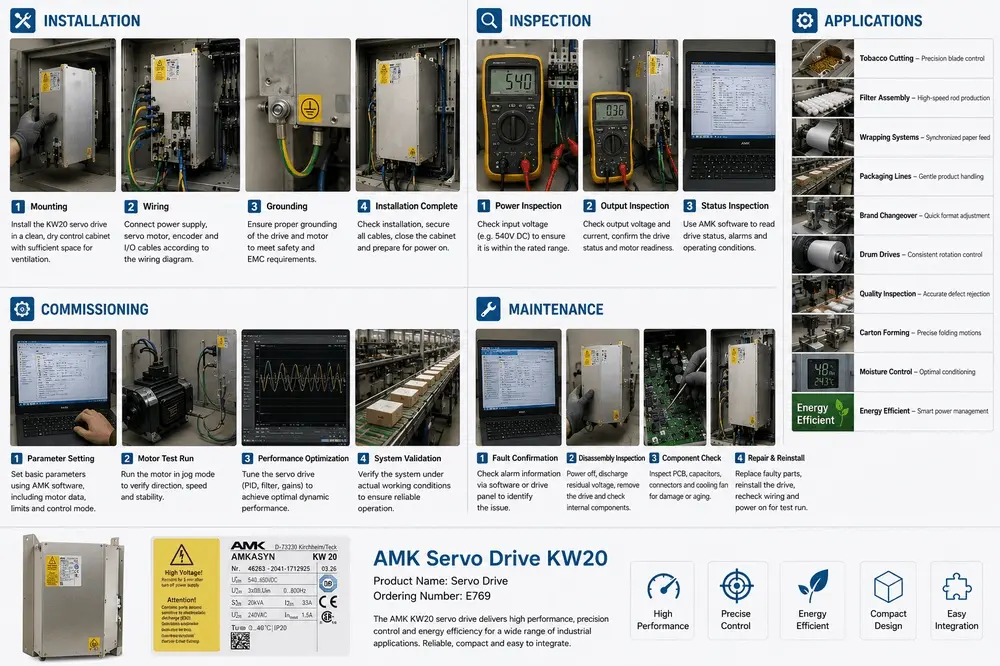Select the Wrapping Systems application thumbnail
The image size is (1000, 666).
(x=823, y=137)
